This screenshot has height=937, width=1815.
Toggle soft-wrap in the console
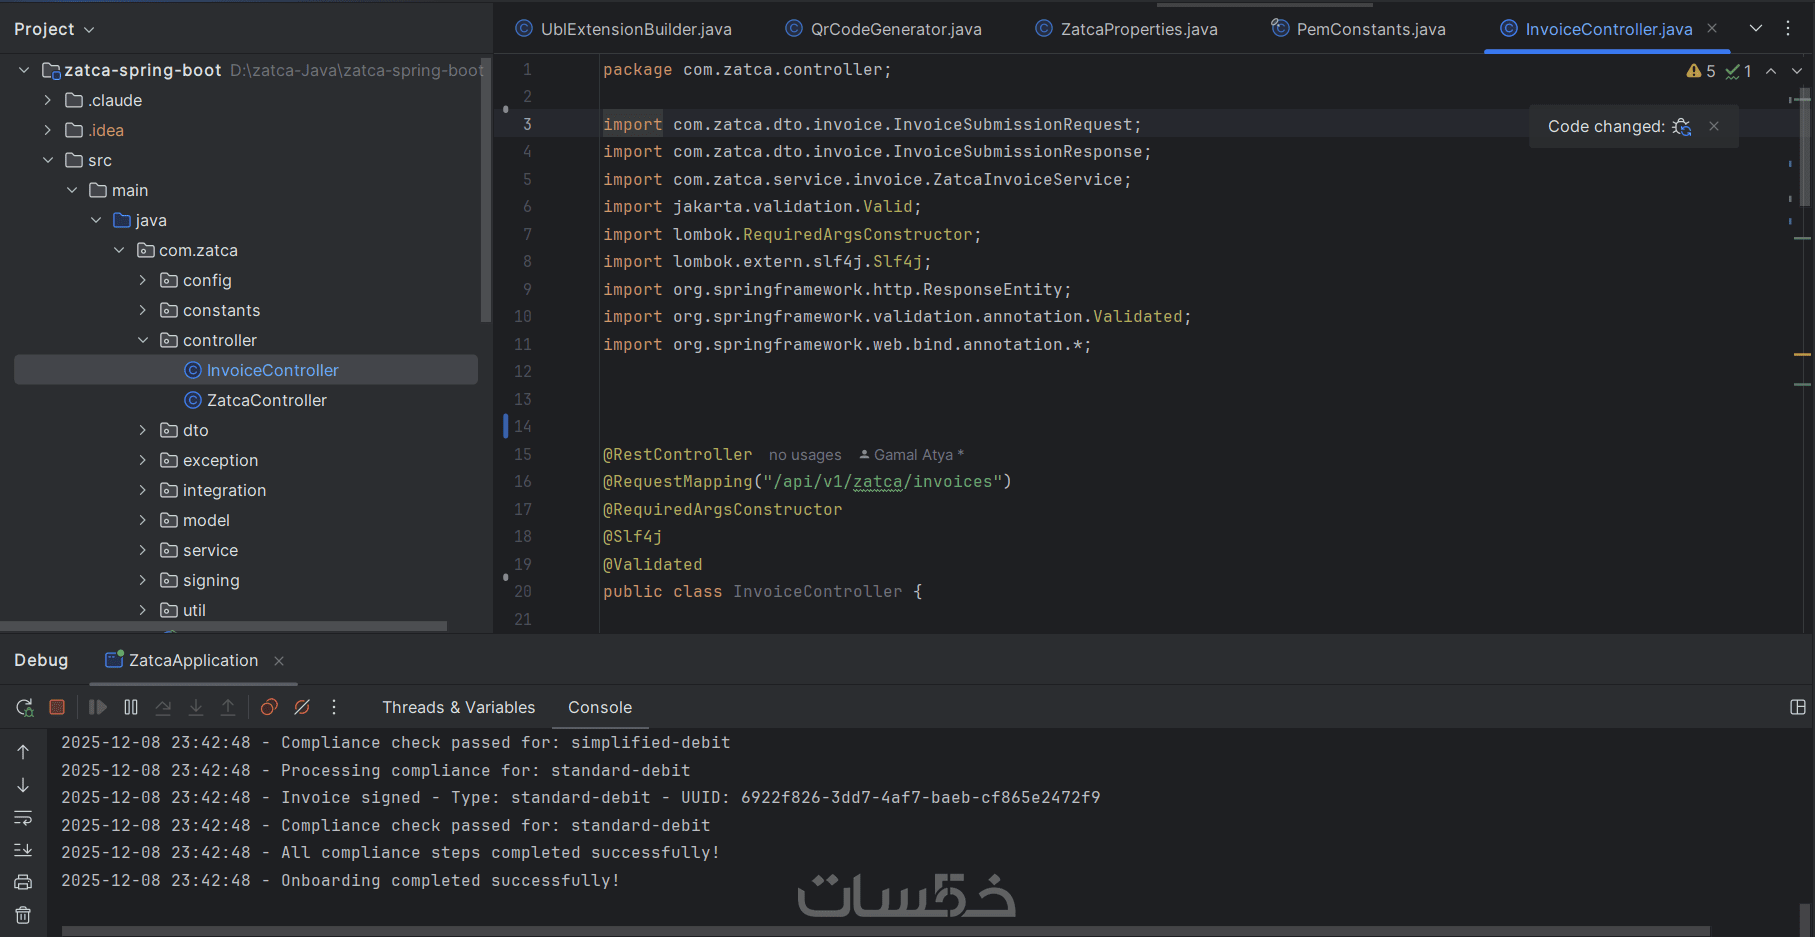coord(23,818)
